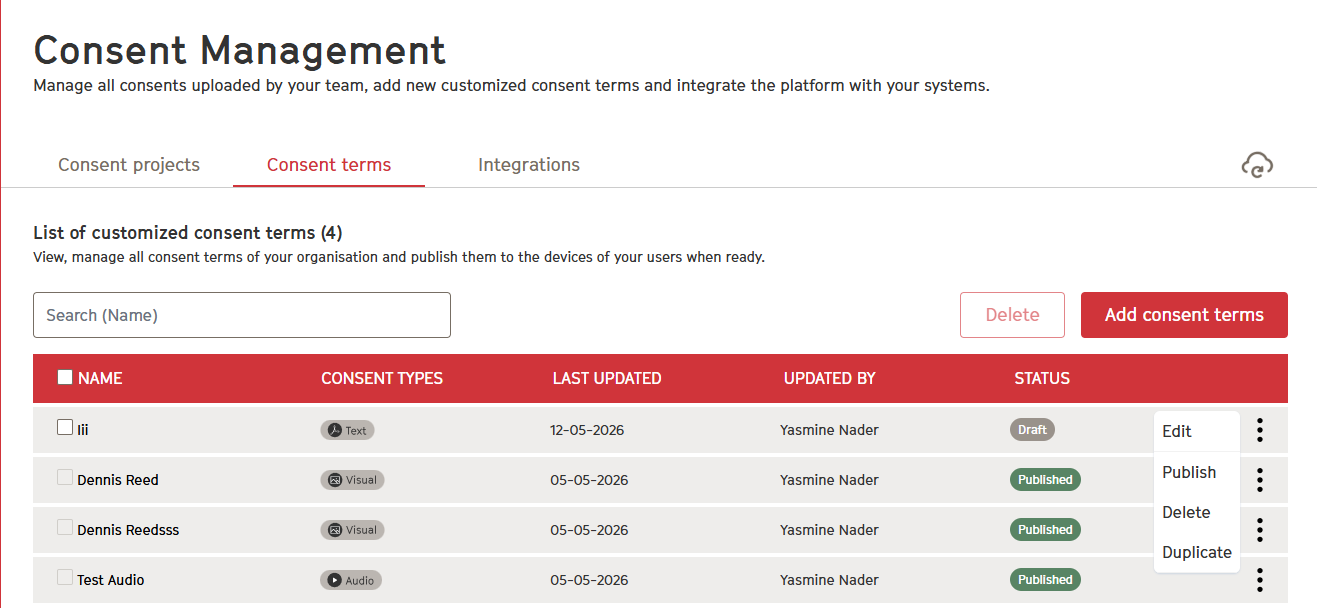The height and width of the screenshot is (608, 1317).
Task: Click the Consent Management page heading
Action: click(x=240, y=50)
